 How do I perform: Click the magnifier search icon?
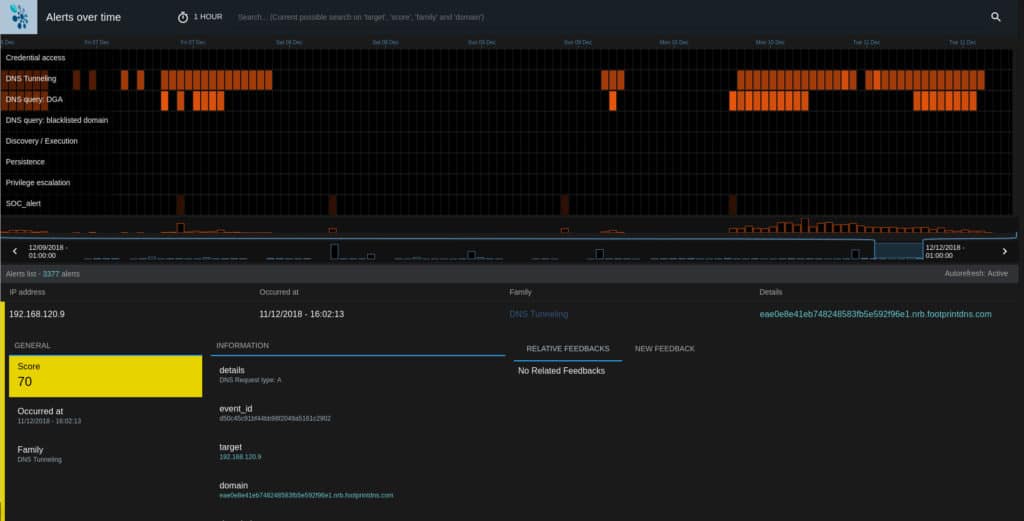[995, 17]
